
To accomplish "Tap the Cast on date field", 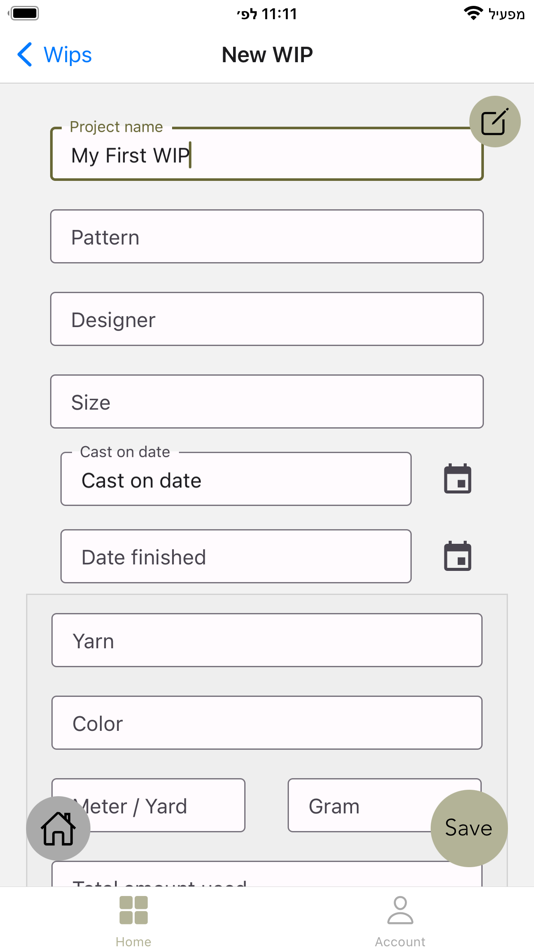I will pyautogui.click(x=236, y=479).
